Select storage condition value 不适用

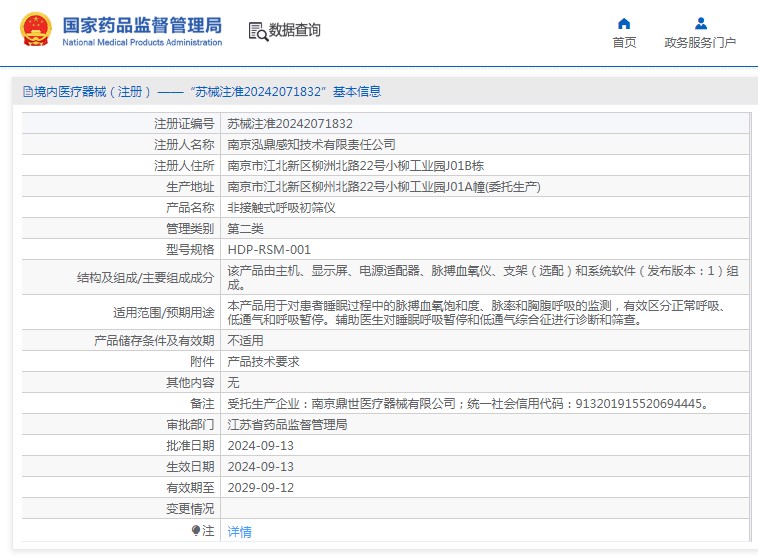click(246, 340)
